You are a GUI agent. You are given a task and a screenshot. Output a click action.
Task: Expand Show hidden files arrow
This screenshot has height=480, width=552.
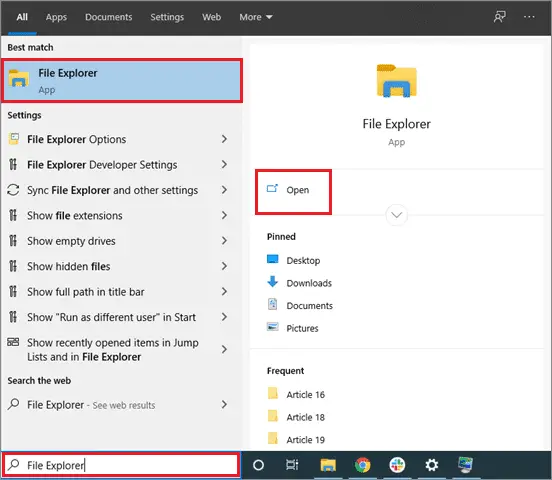click(224, 266)
